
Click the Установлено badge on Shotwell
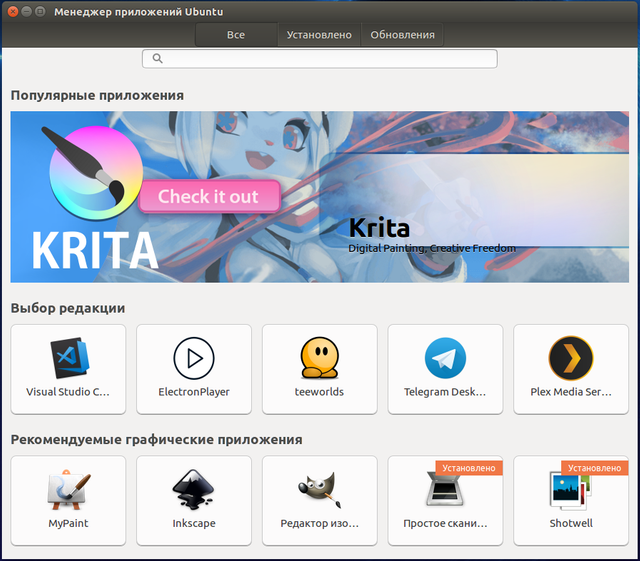(595, 468)
